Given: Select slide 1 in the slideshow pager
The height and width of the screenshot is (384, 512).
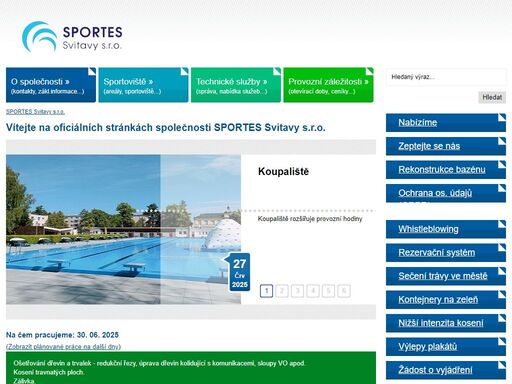Looking at the screenshot, I should tap(266, 291).
